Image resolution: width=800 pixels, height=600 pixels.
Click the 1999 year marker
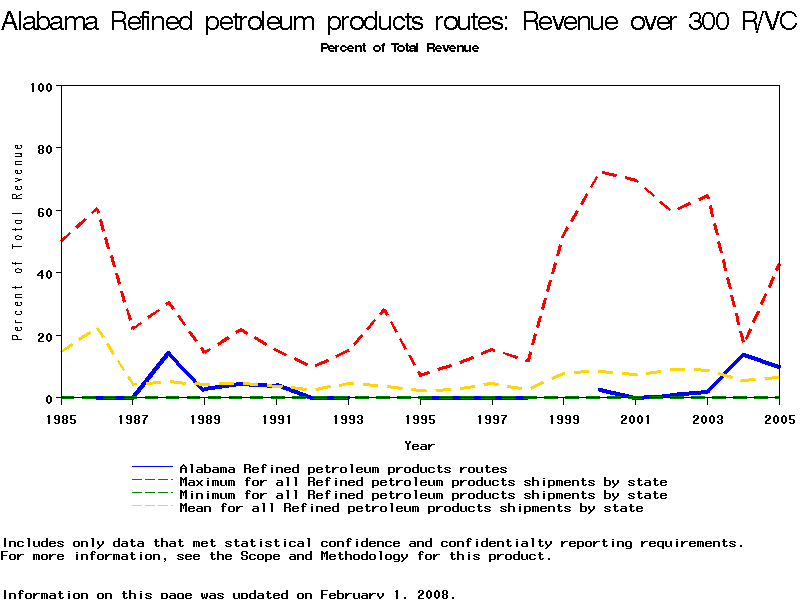(564, 418)
